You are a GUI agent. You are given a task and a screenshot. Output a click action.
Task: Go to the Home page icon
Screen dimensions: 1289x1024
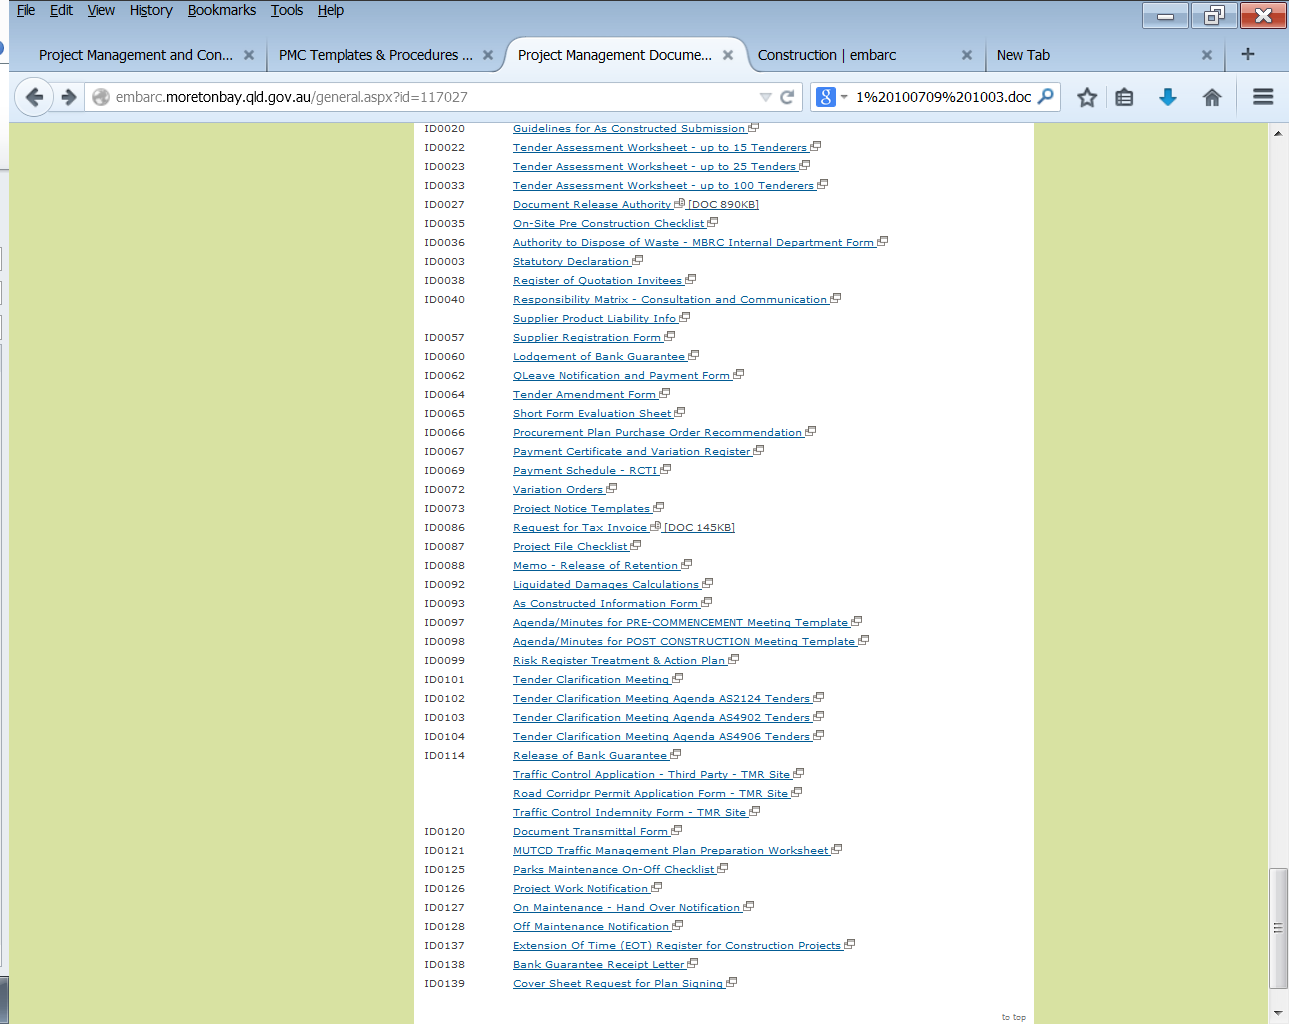coord(1212,97)
